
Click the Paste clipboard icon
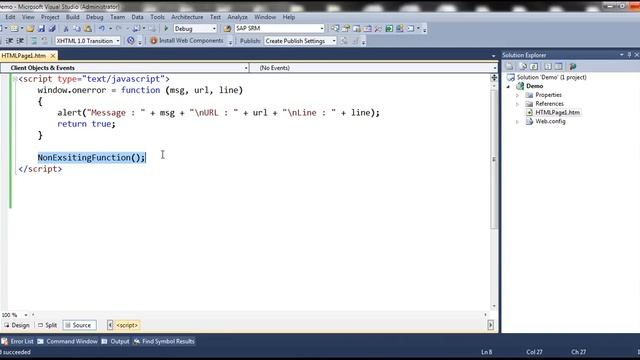(88, 29)
